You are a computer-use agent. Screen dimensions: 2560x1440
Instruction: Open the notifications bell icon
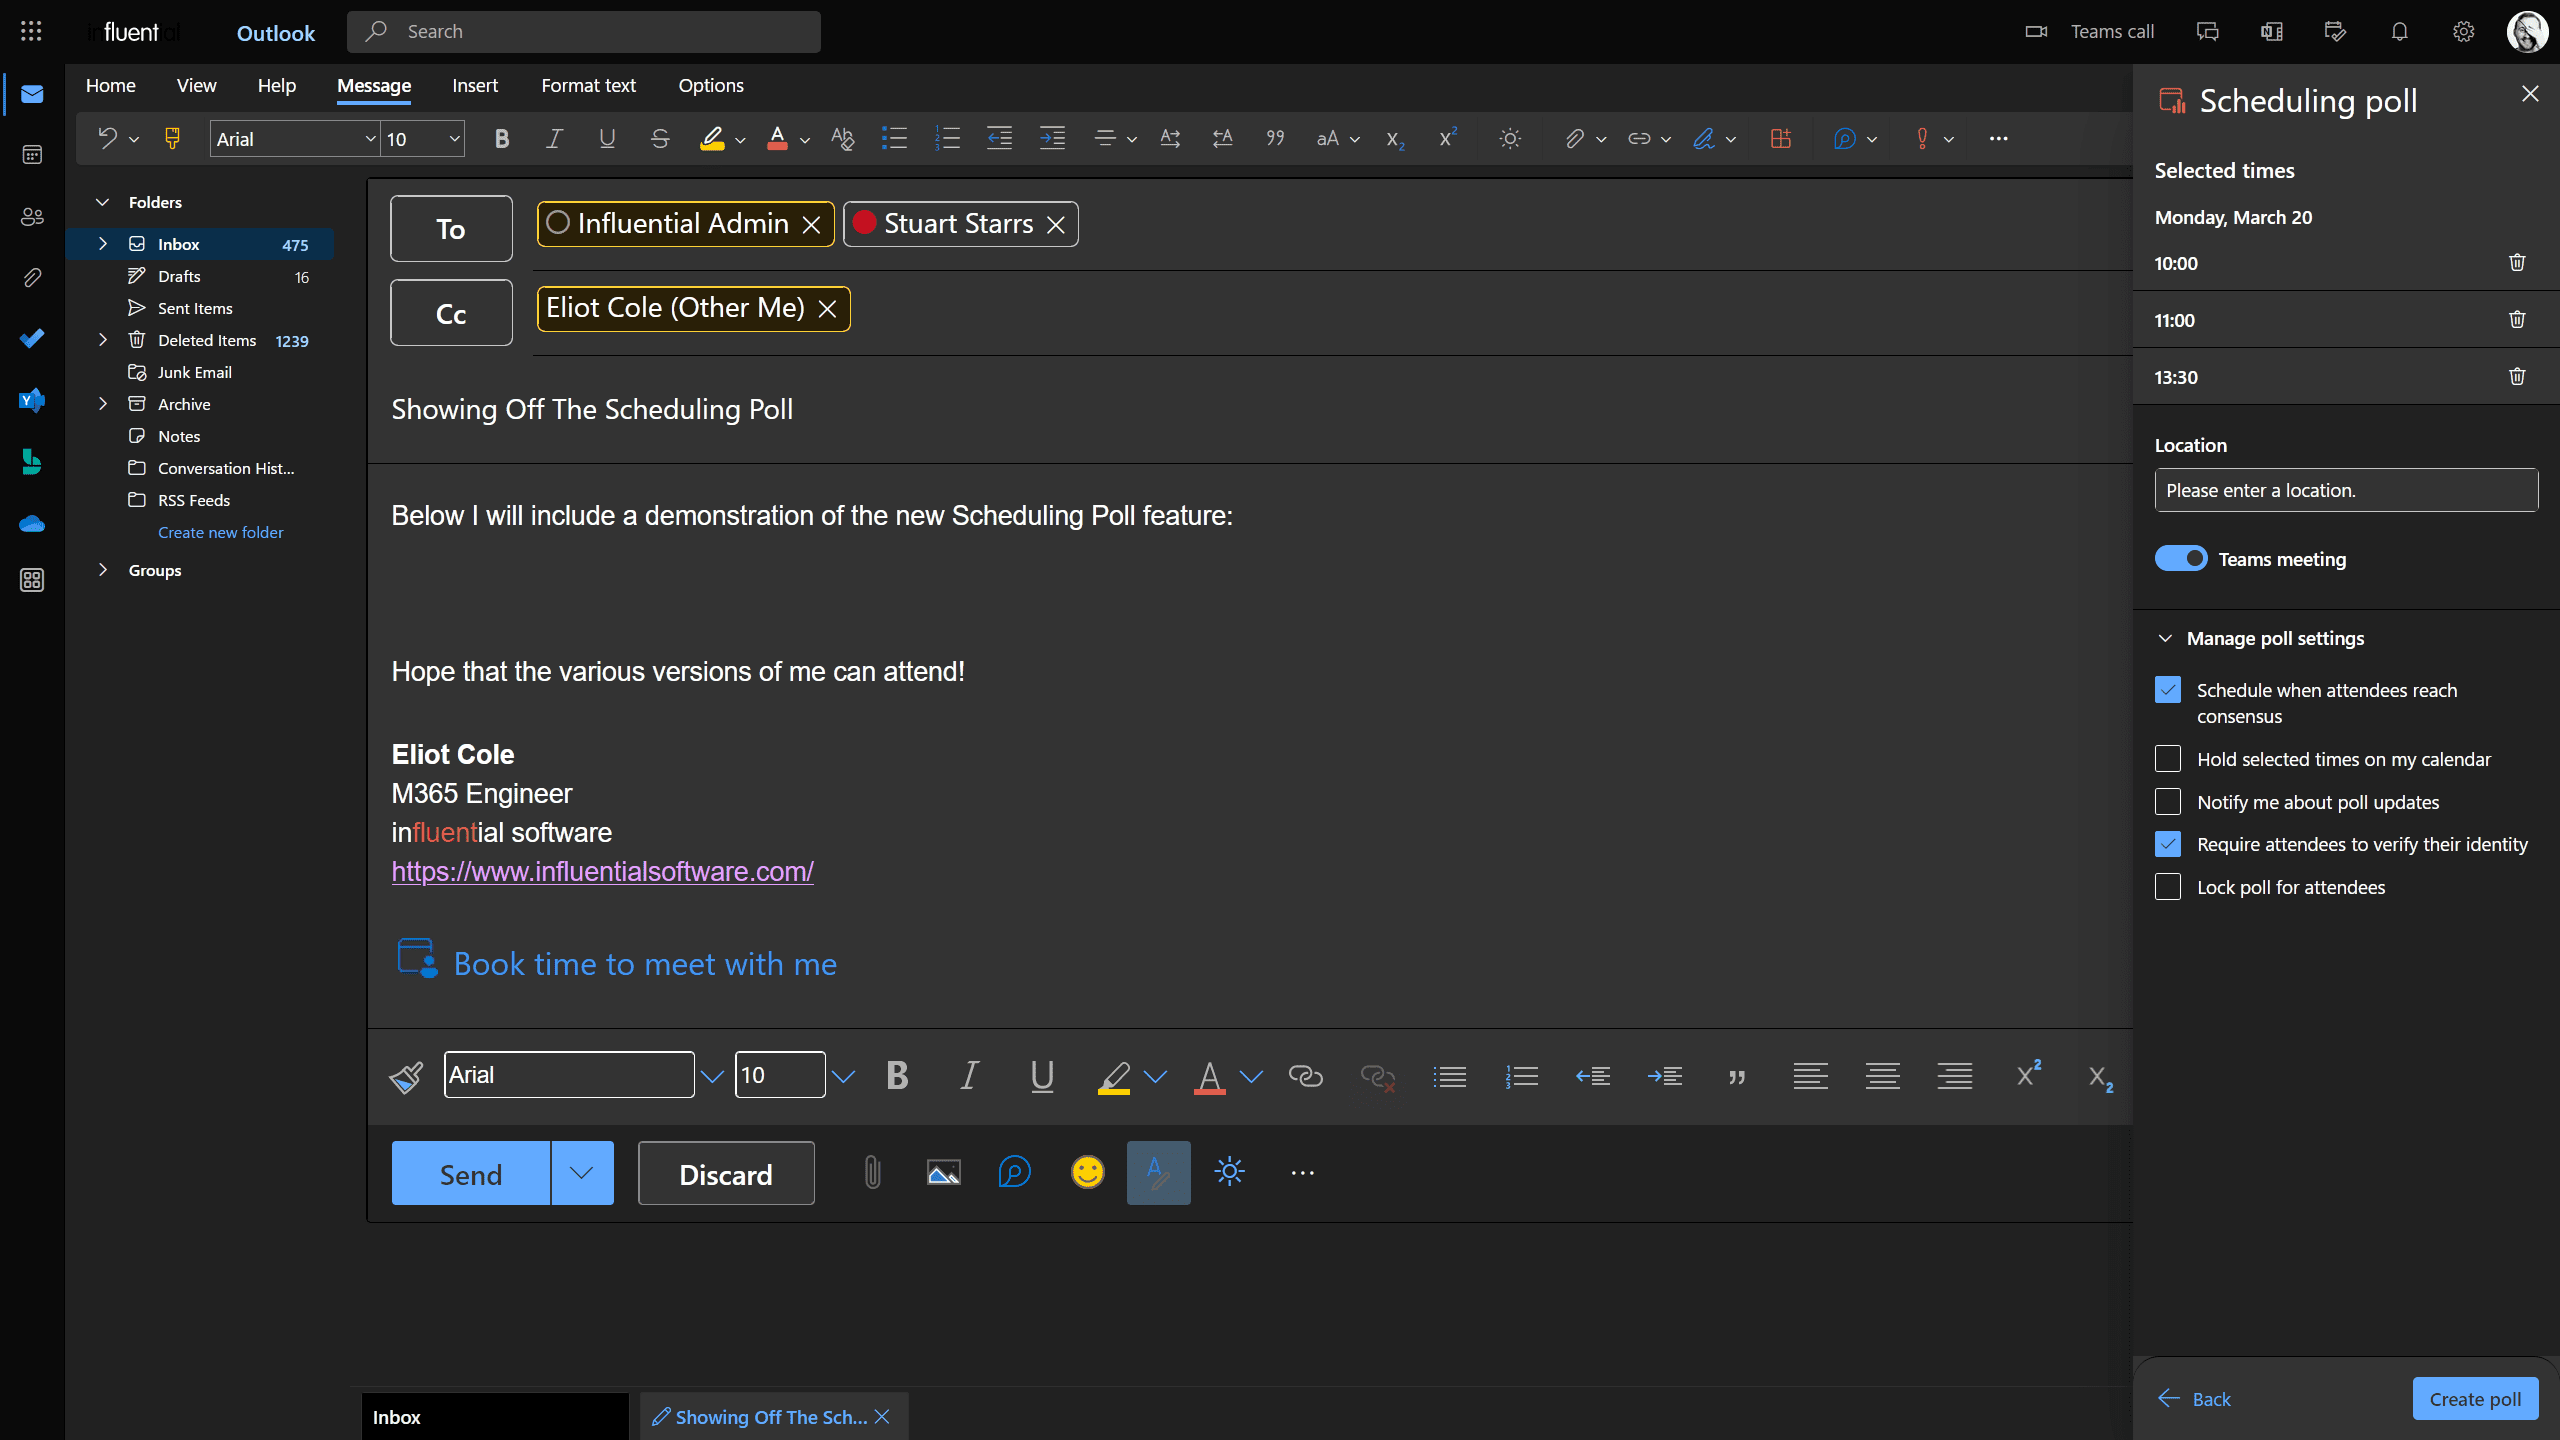click(x=2399, y=31)
